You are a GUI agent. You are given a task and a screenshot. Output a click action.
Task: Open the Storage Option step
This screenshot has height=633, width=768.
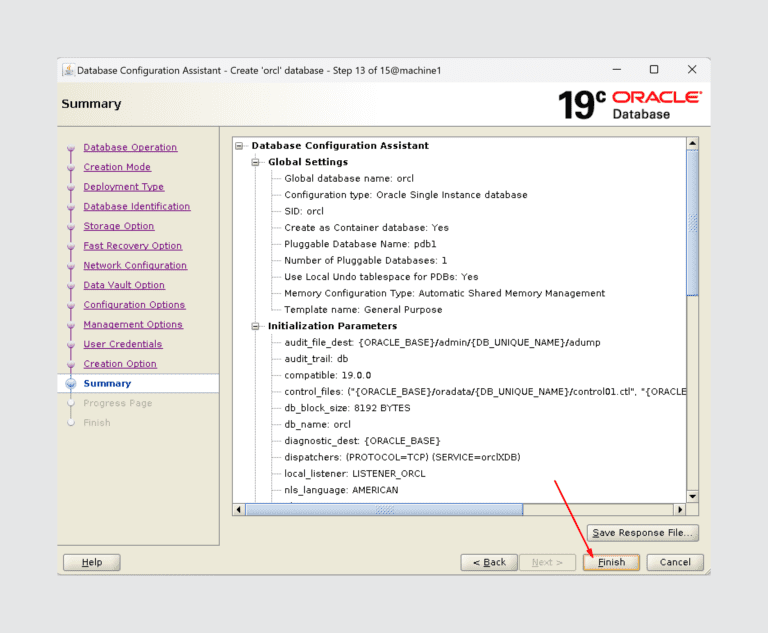118,226
